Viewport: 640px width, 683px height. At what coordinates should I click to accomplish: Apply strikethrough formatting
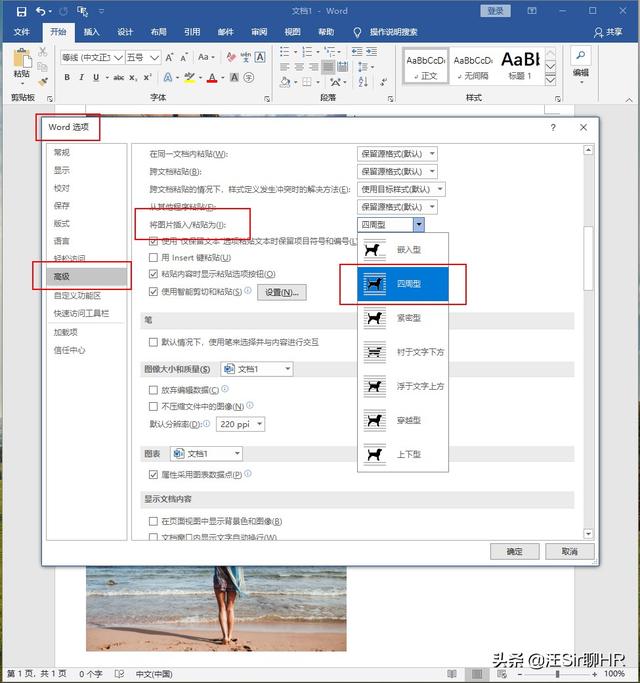tap(119, 78)
